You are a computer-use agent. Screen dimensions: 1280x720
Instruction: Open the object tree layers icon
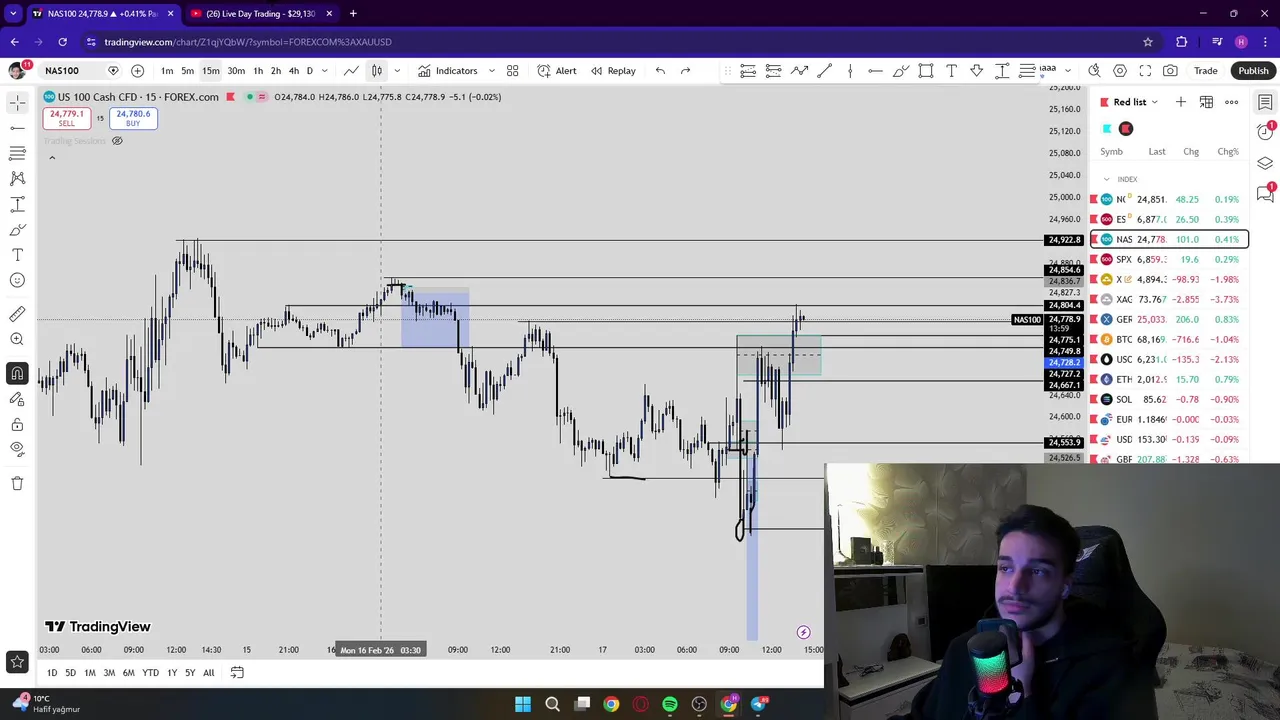click(x=1265, y=163)
